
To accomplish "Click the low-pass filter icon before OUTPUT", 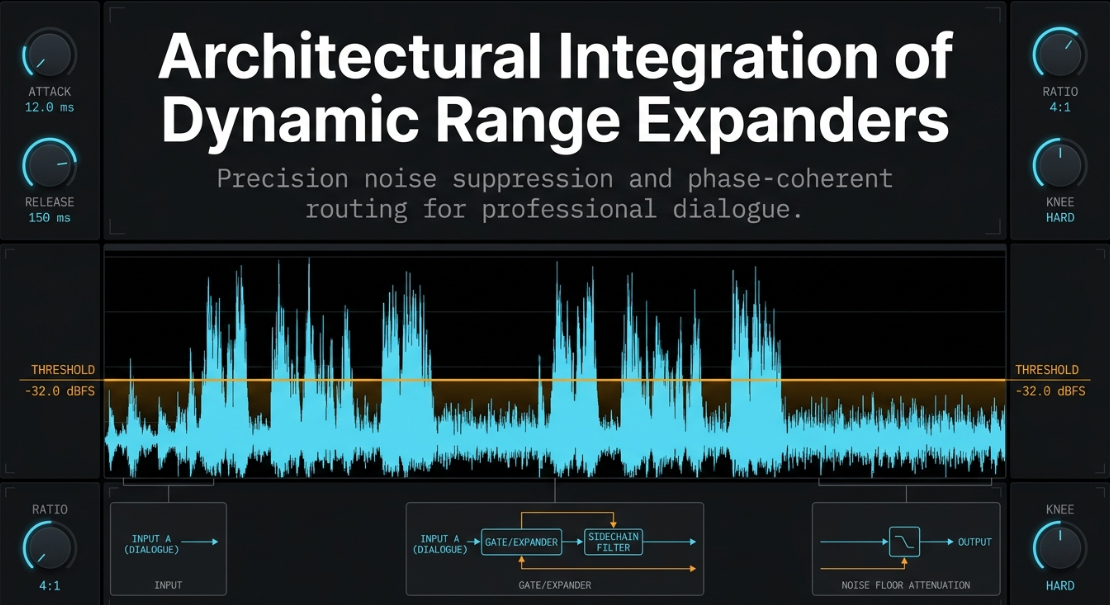I will (904, 542).
